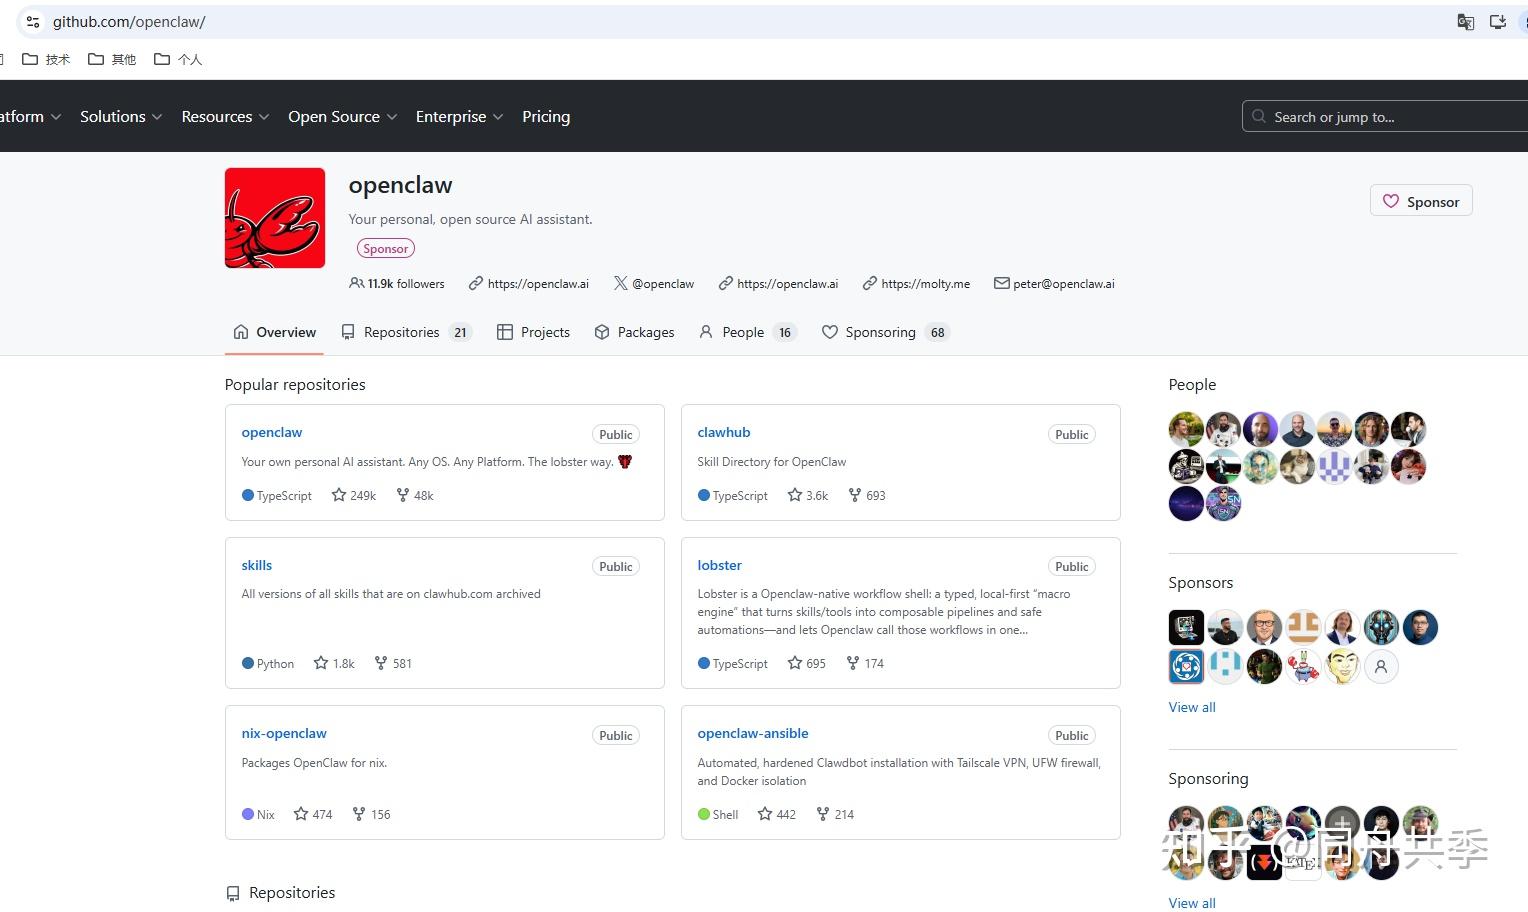Click the Sponsoring sidebar heading
This screenshot has height=912, width=1528.
[1208, 779]
